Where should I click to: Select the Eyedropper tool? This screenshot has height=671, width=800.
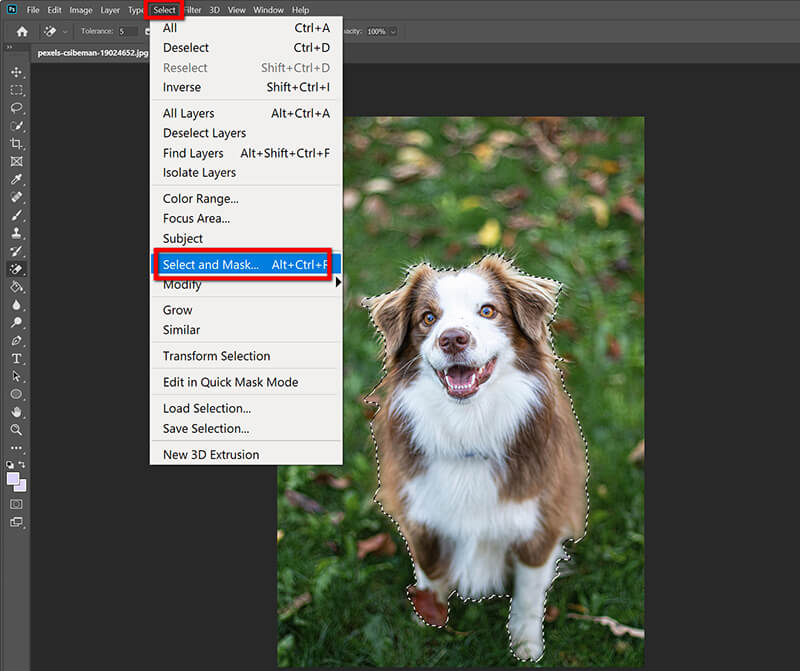16,179
